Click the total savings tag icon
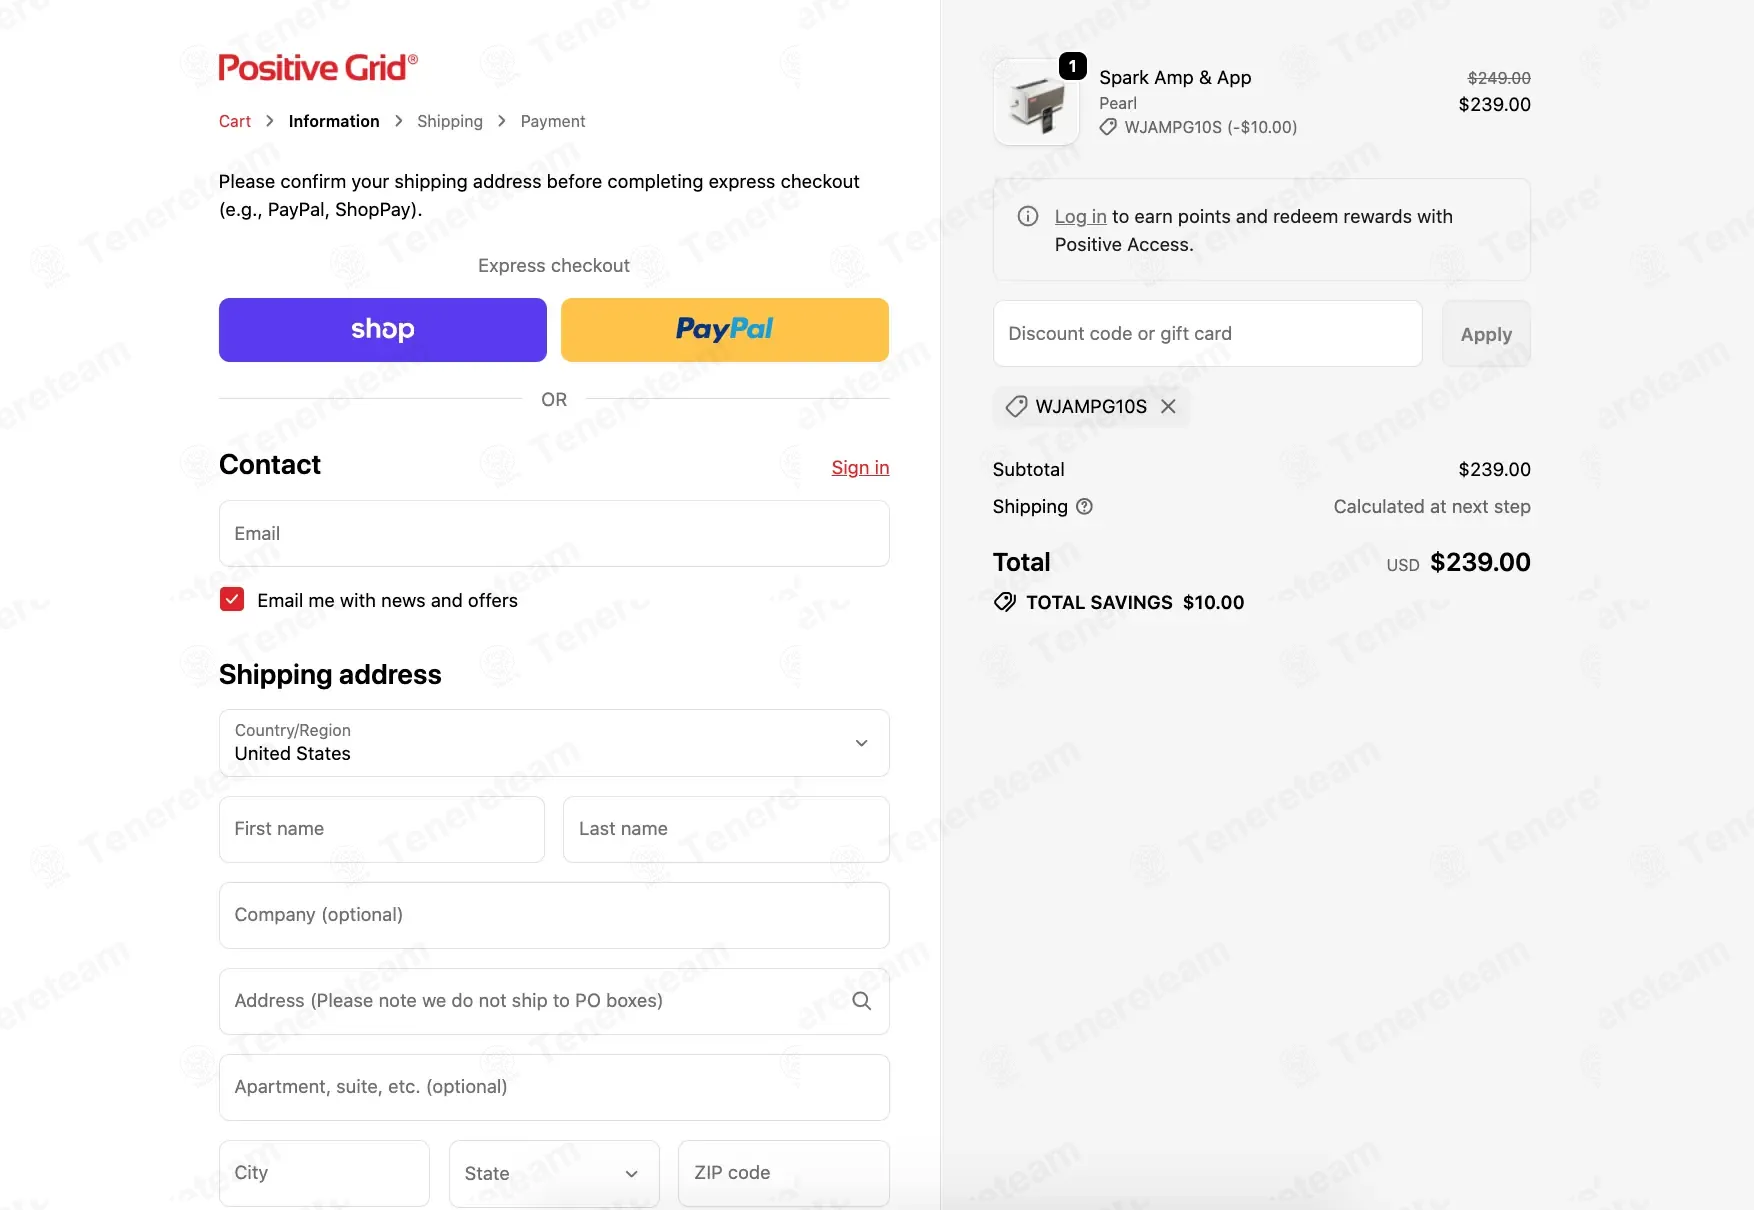 pyautogui.click(x=1004, y=602)
